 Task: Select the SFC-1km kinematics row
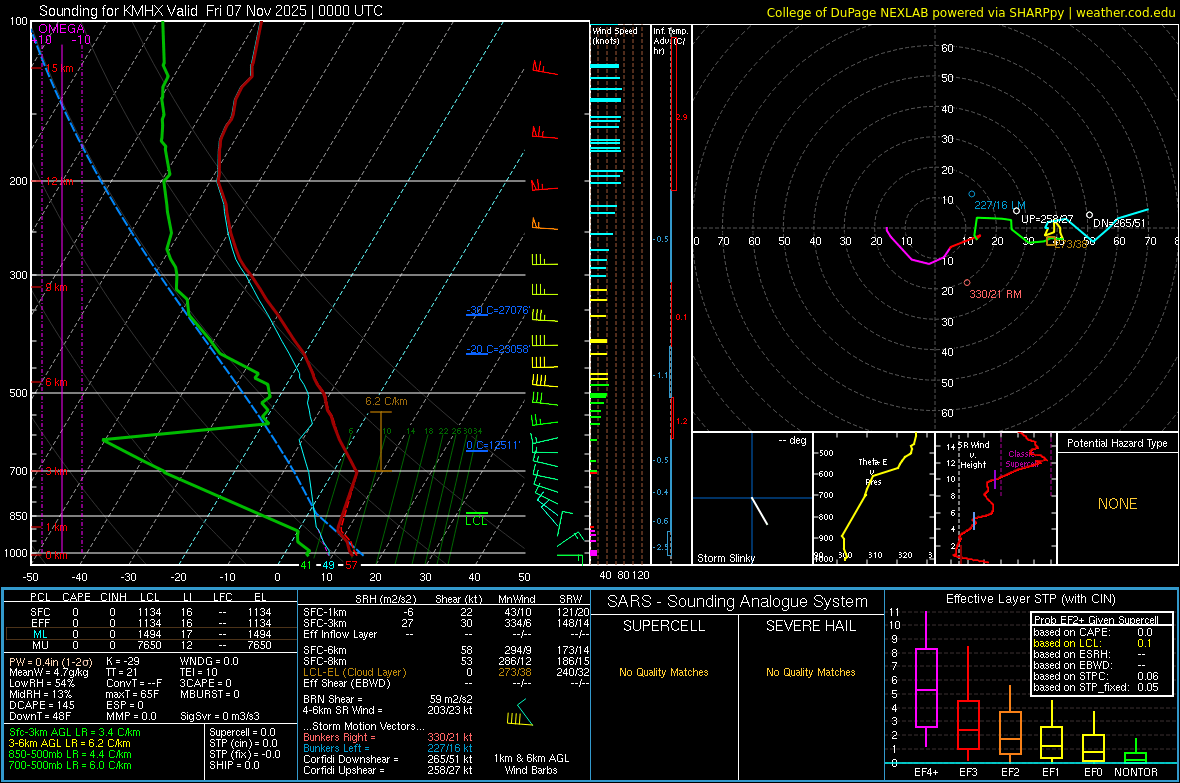tap(446, 612)
